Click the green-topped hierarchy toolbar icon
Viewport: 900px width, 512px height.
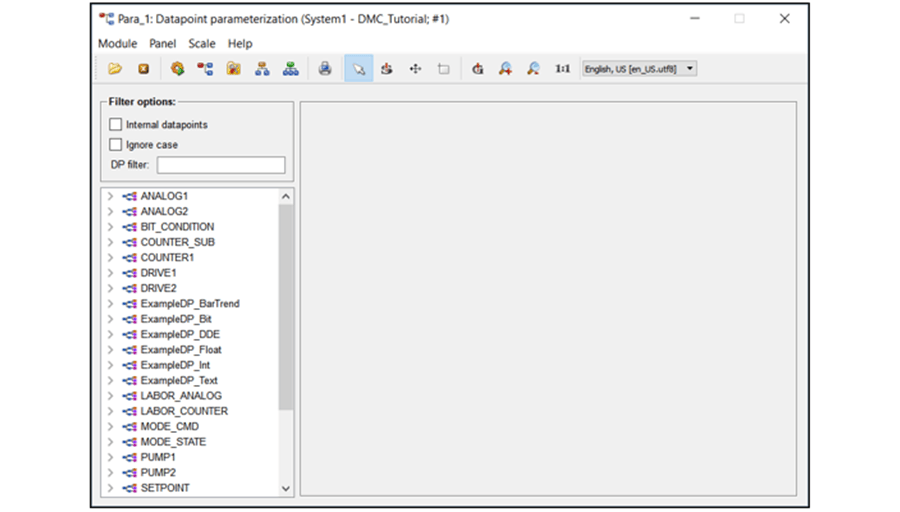[x=290, y=69]
